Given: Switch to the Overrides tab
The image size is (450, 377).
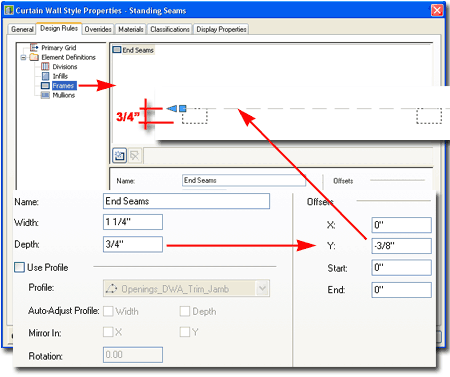Looking at the screenshot, I should coord(98,29).
